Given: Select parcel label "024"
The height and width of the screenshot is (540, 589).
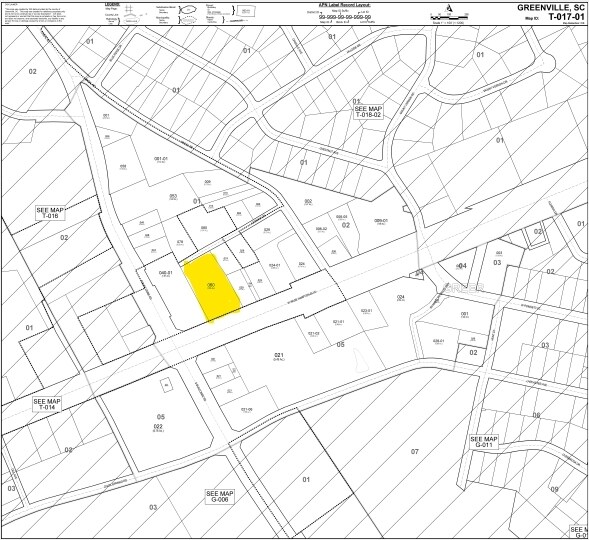Looking at the screenshot, I should point(400,297).
